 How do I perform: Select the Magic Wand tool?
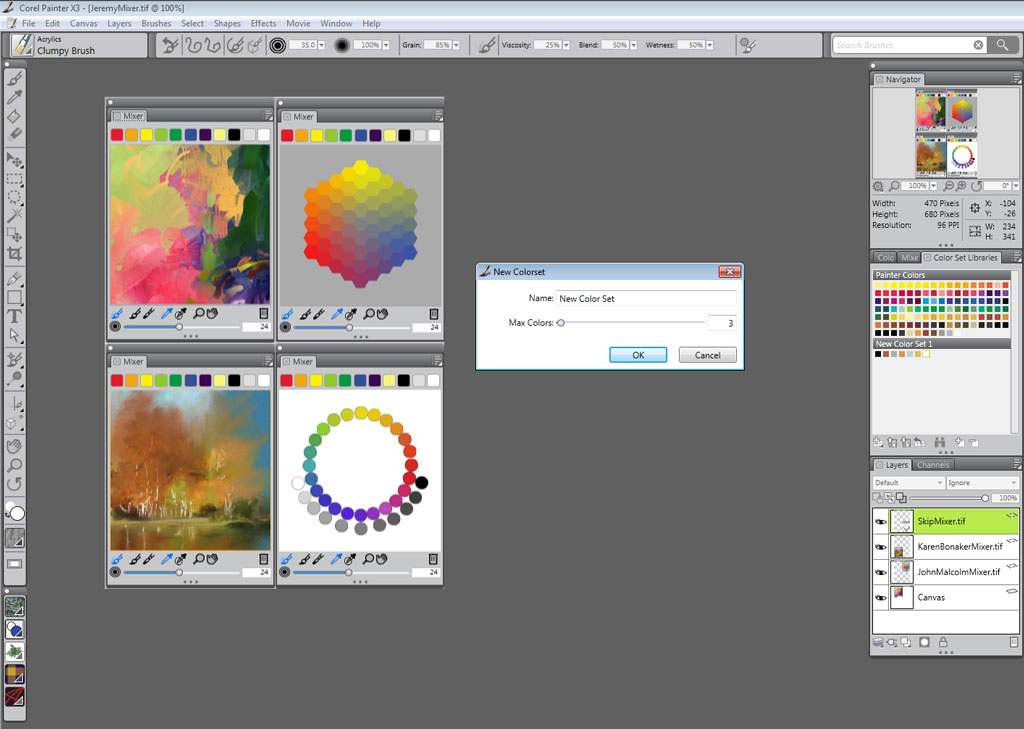click(15, 214)
